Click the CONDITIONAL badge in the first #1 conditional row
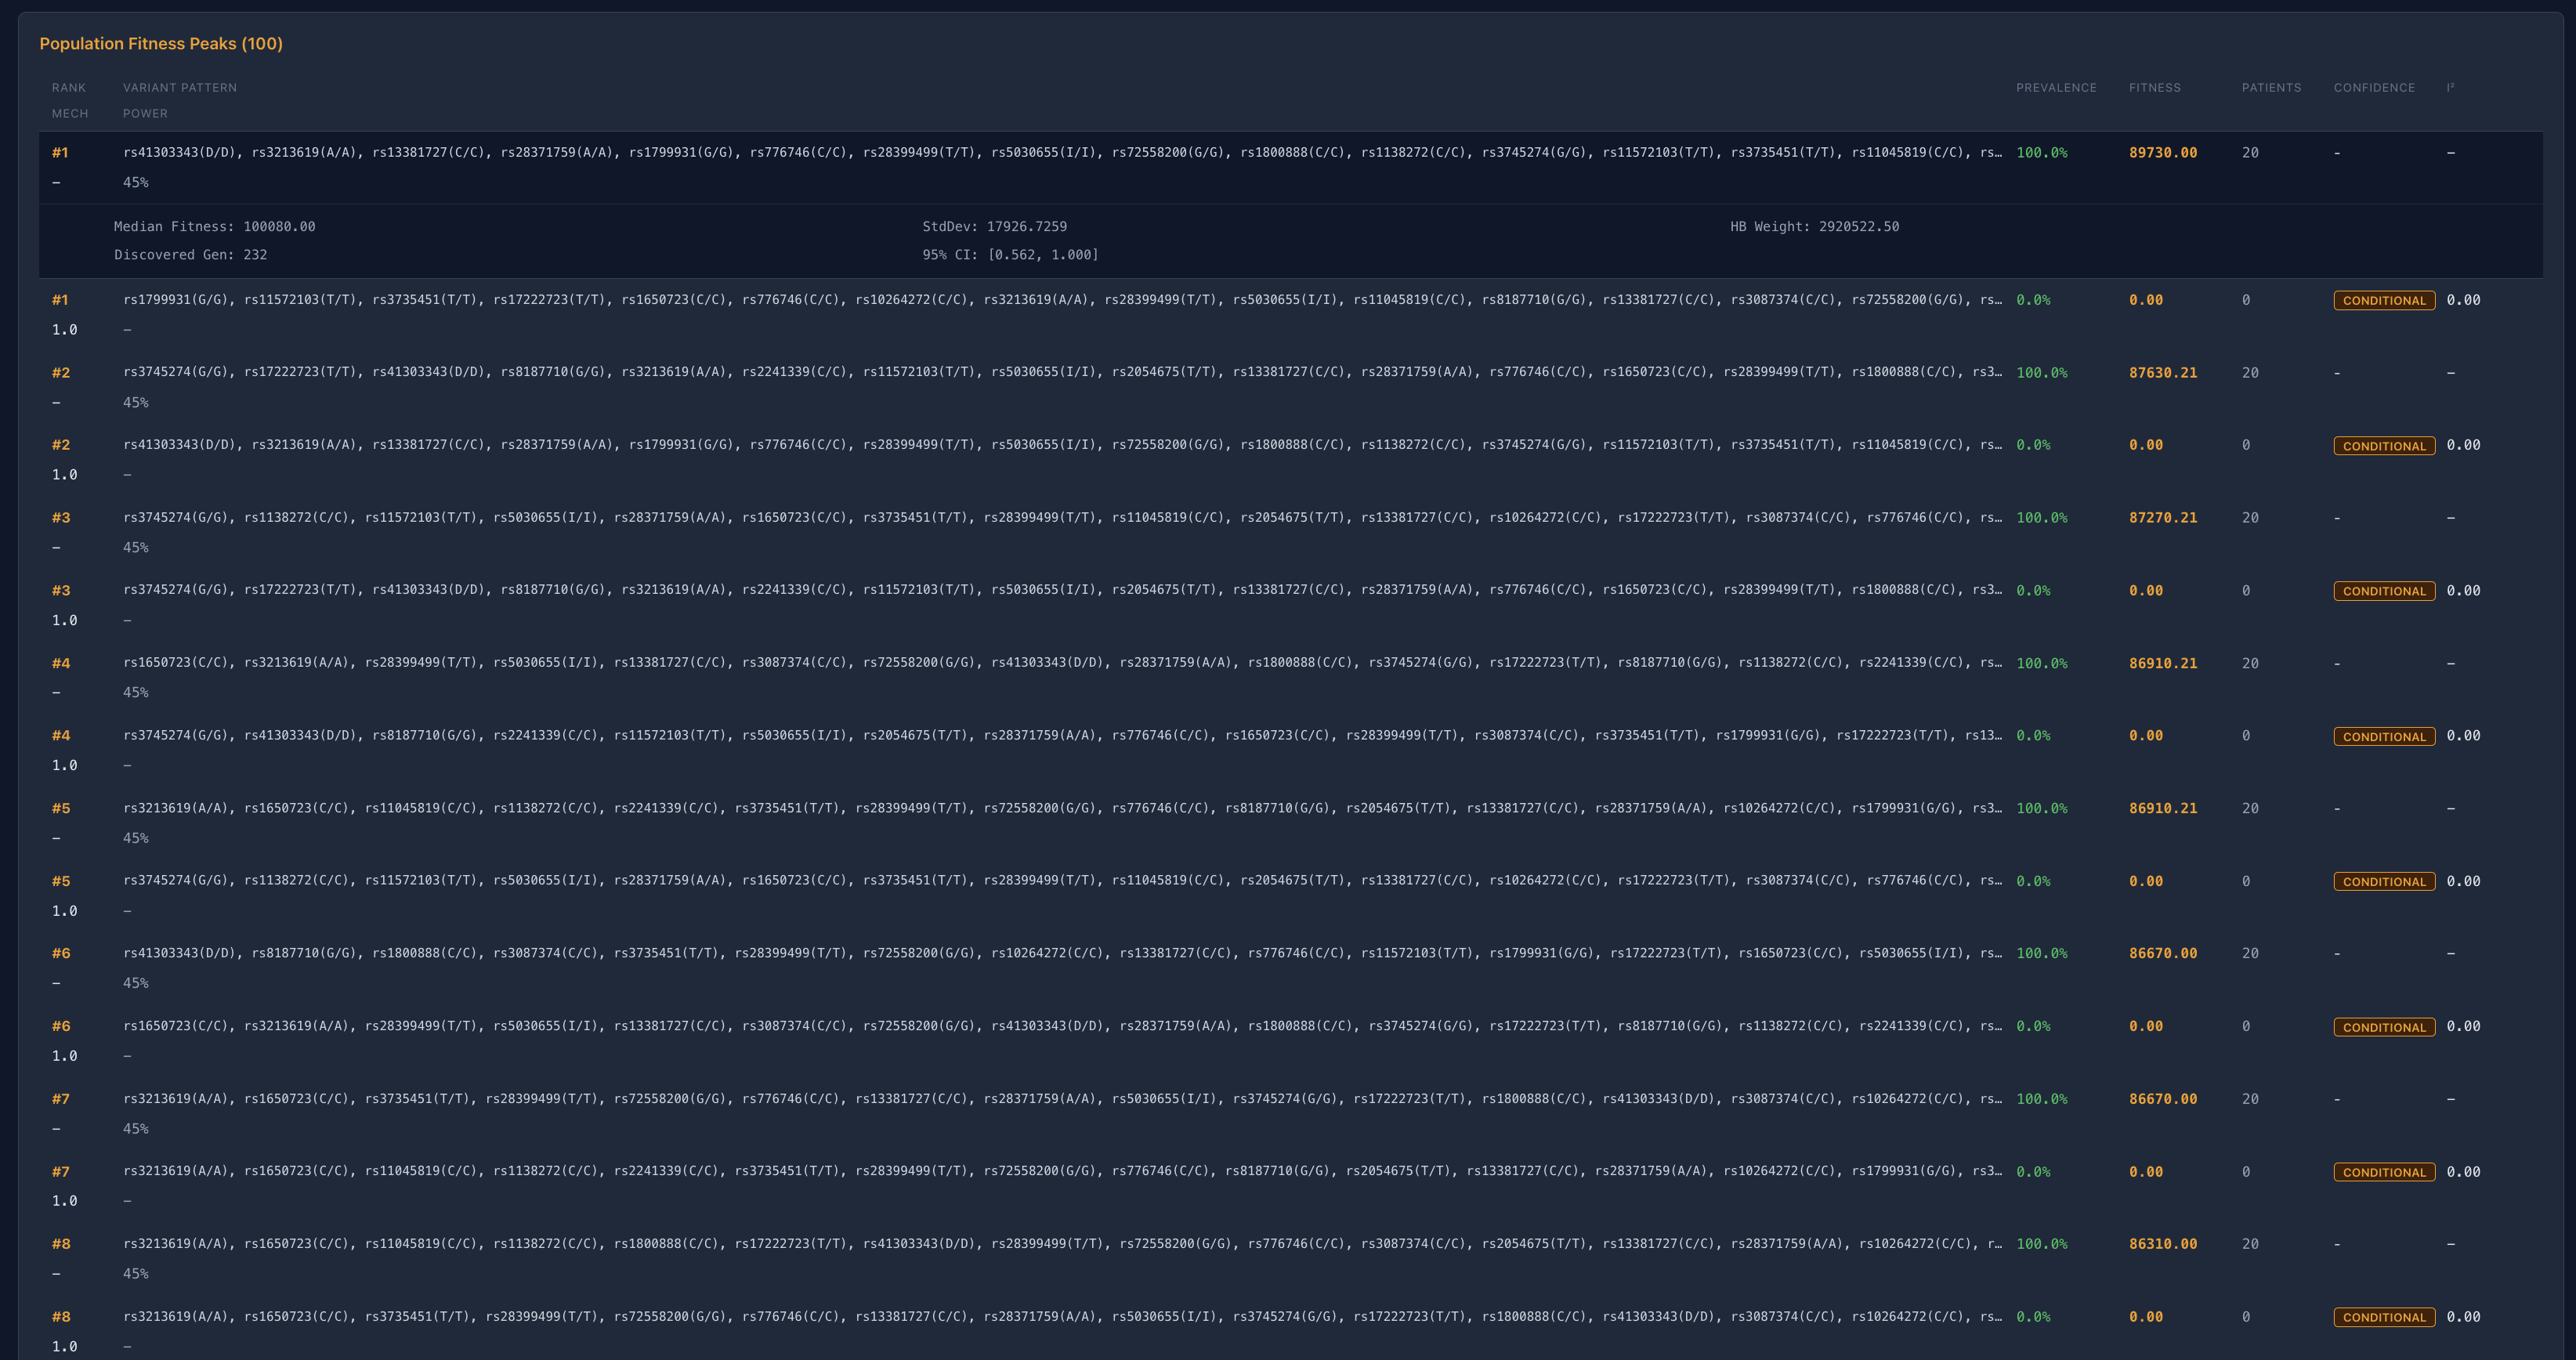2576x1360 pixels. [2383, 301]
